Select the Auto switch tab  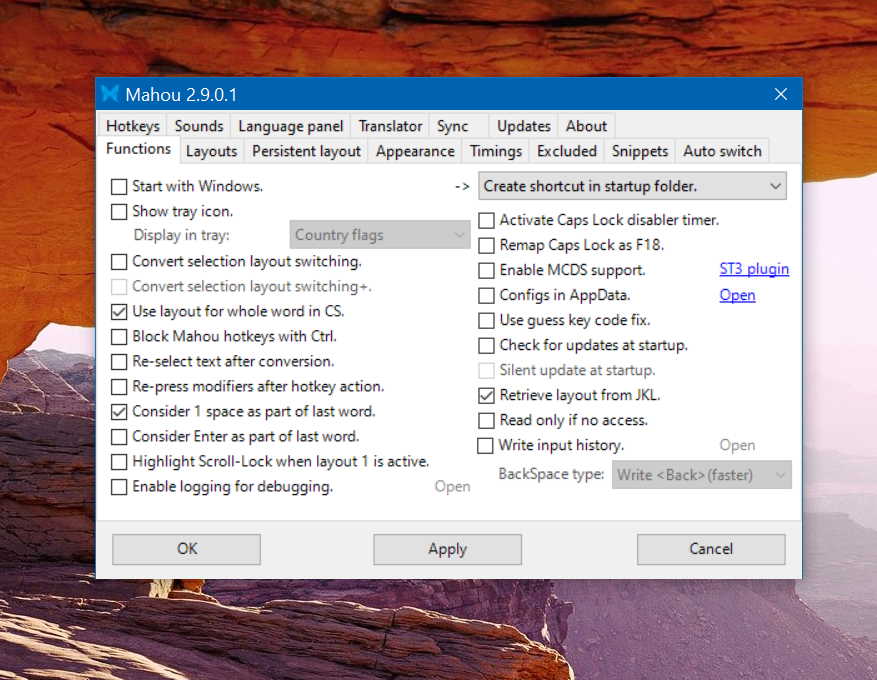click(722, 151)
